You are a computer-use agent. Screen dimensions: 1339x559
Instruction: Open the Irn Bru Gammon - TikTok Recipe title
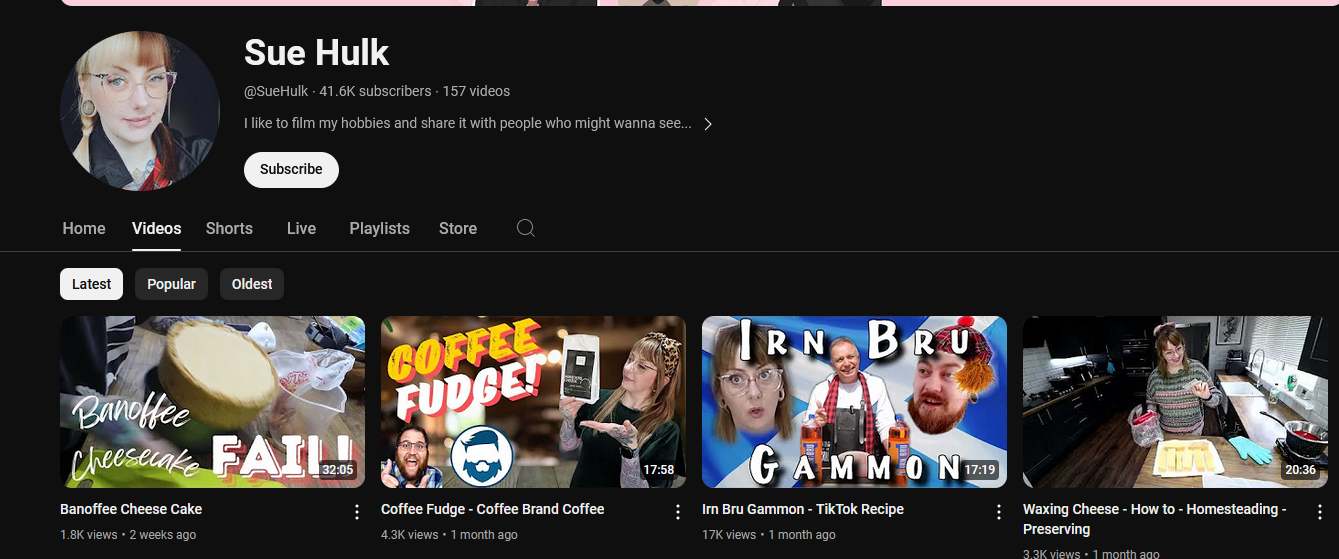[x=803, y=509]
